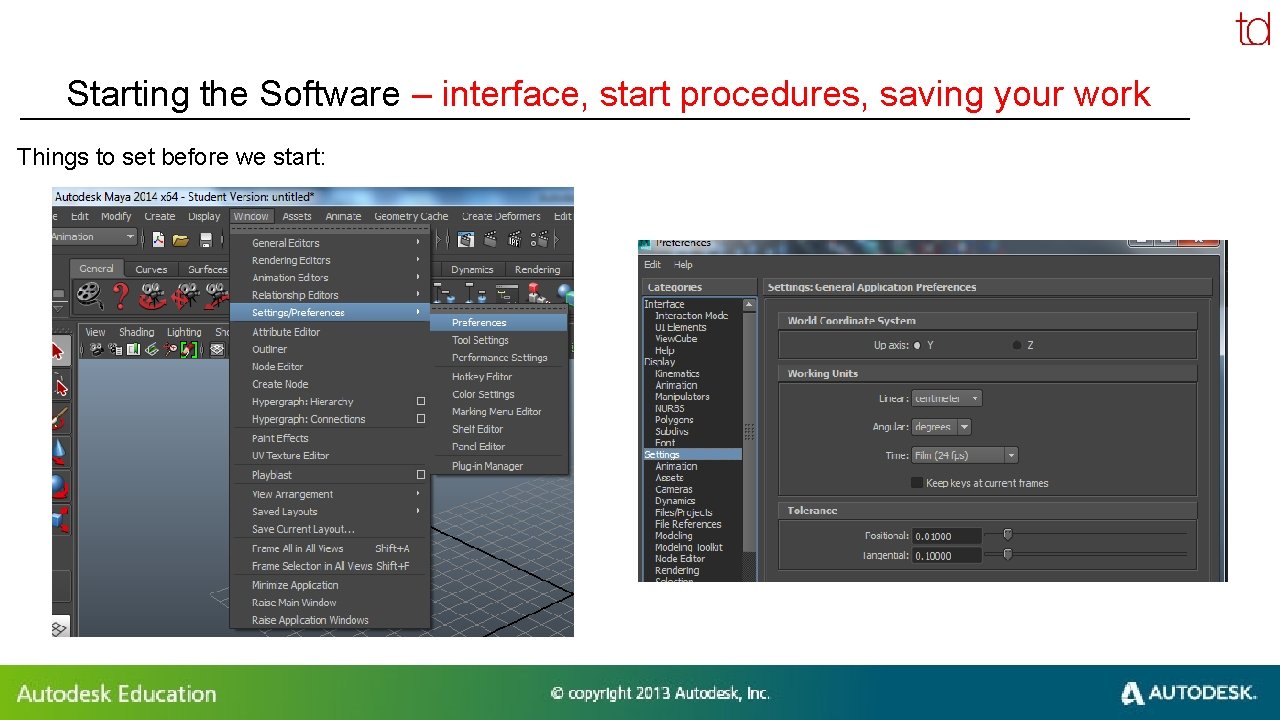
Task: Expand the Saved Layouts submenu
Action: point(331,511)
